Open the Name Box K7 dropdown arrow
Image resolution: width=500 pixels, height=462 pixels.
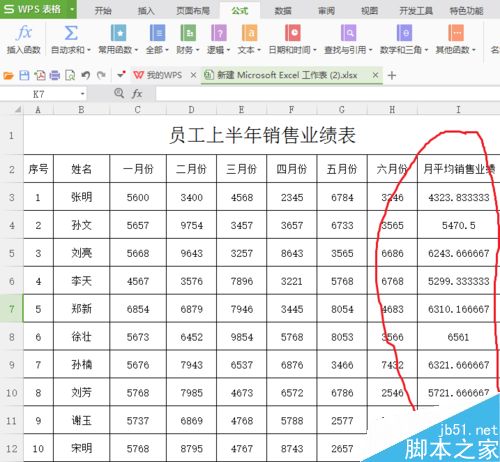[x=82, y=94]
